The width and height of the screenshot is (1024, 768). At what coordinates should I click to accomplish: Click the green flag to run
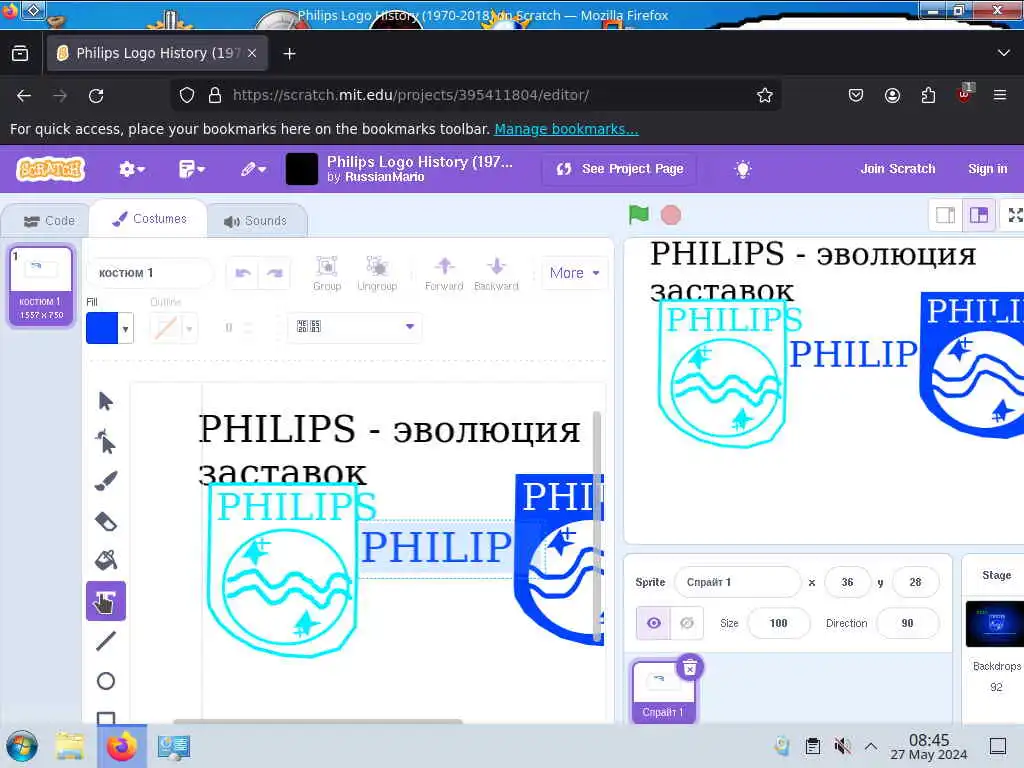pyautogui.click(x=639, y=215)
